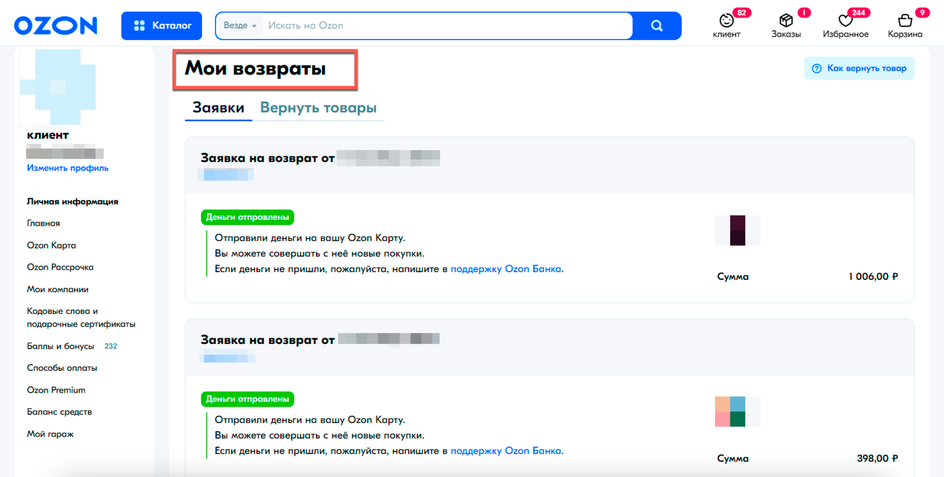The width and height of the screenshot is (944, 477).
Task: Open Баланс средств in the sidebar
Action: [x=60, y=412]
